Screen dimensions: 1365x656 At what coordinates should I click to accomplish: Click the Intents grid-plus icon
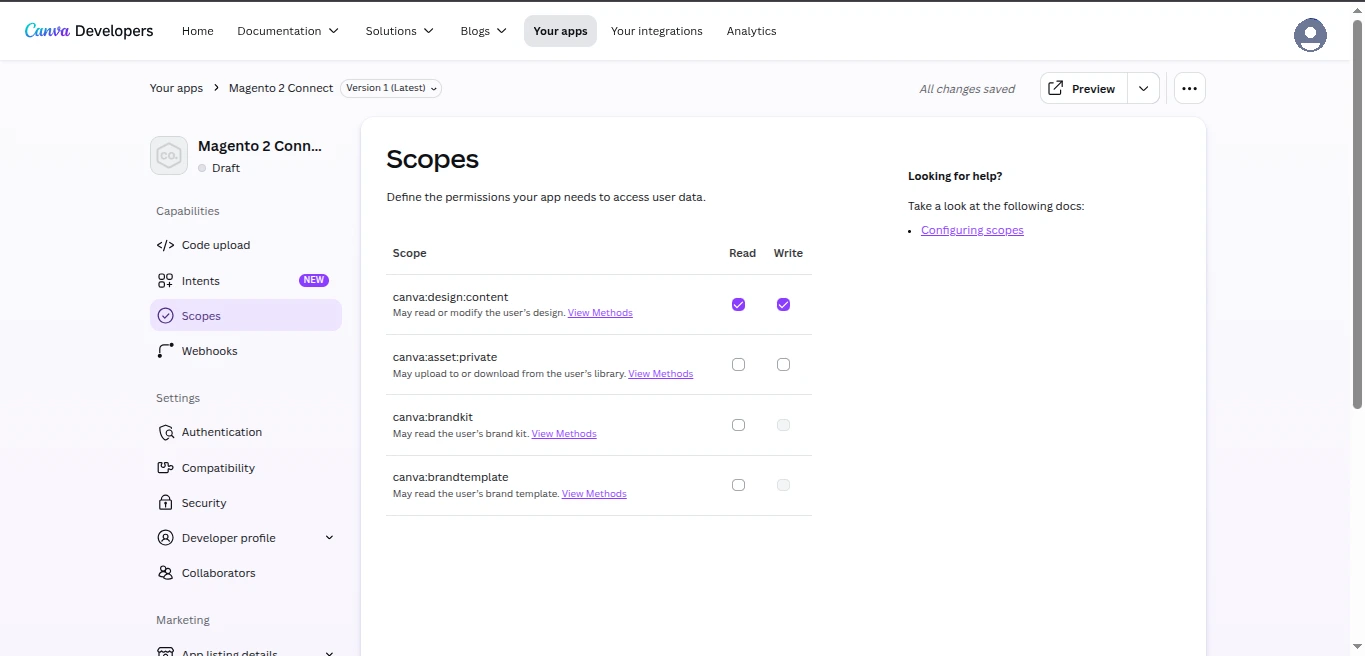pyautogui.click(x=165, y=281)
